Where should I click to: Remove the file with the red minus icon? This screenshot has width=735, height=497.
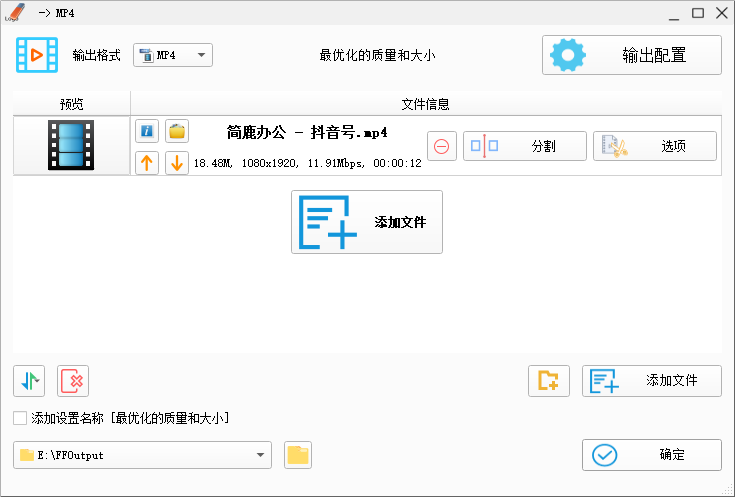click(442, 146)
